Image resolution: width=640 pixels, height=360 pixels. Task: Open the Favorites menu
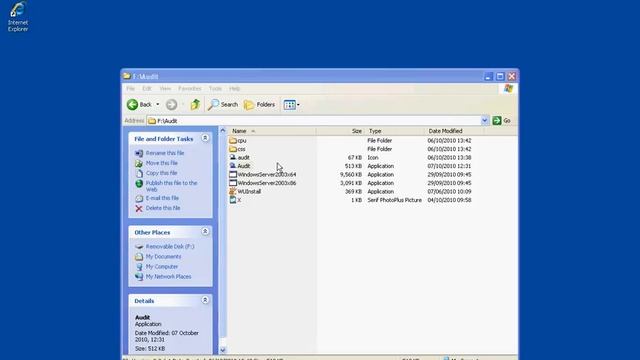(190, 89)
